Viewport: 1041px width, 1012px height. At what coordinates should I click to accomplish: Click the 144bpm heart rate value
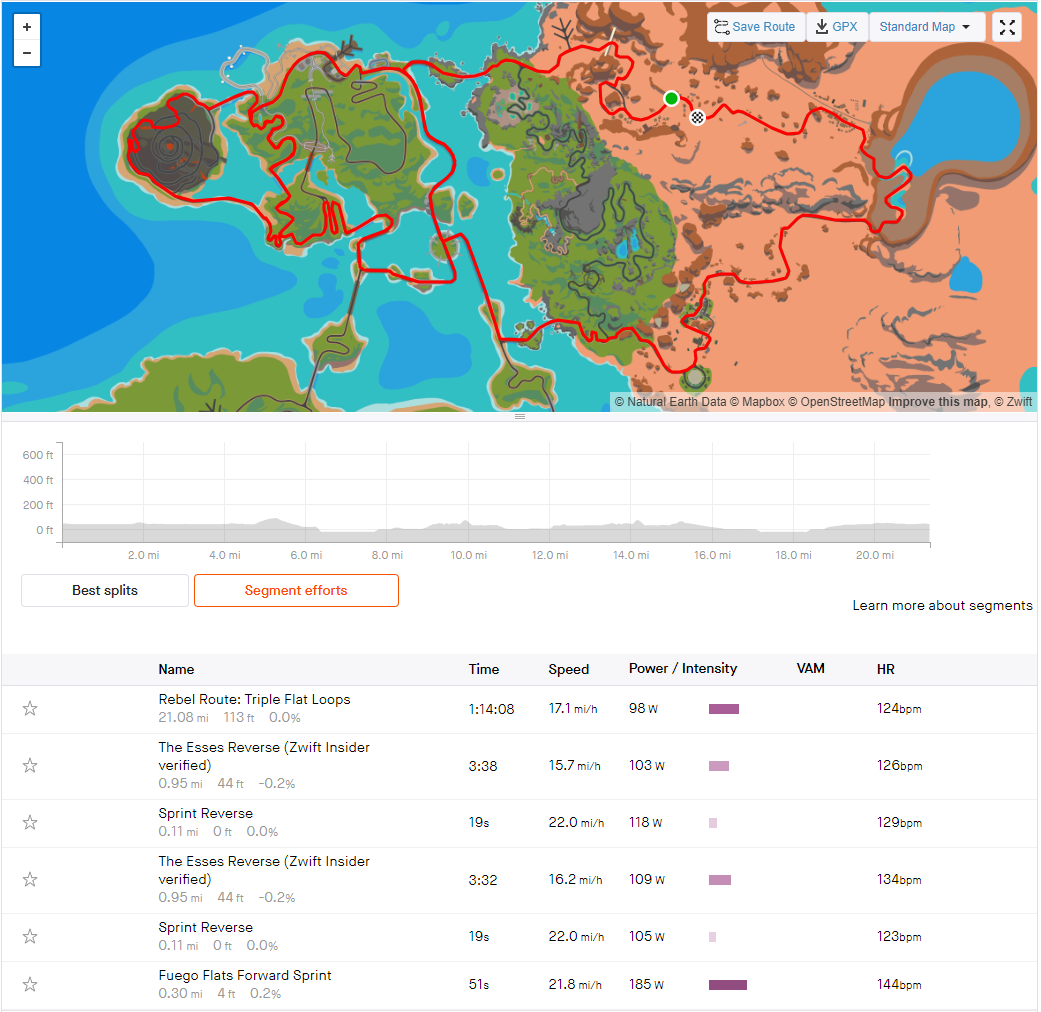click(899, 985)
